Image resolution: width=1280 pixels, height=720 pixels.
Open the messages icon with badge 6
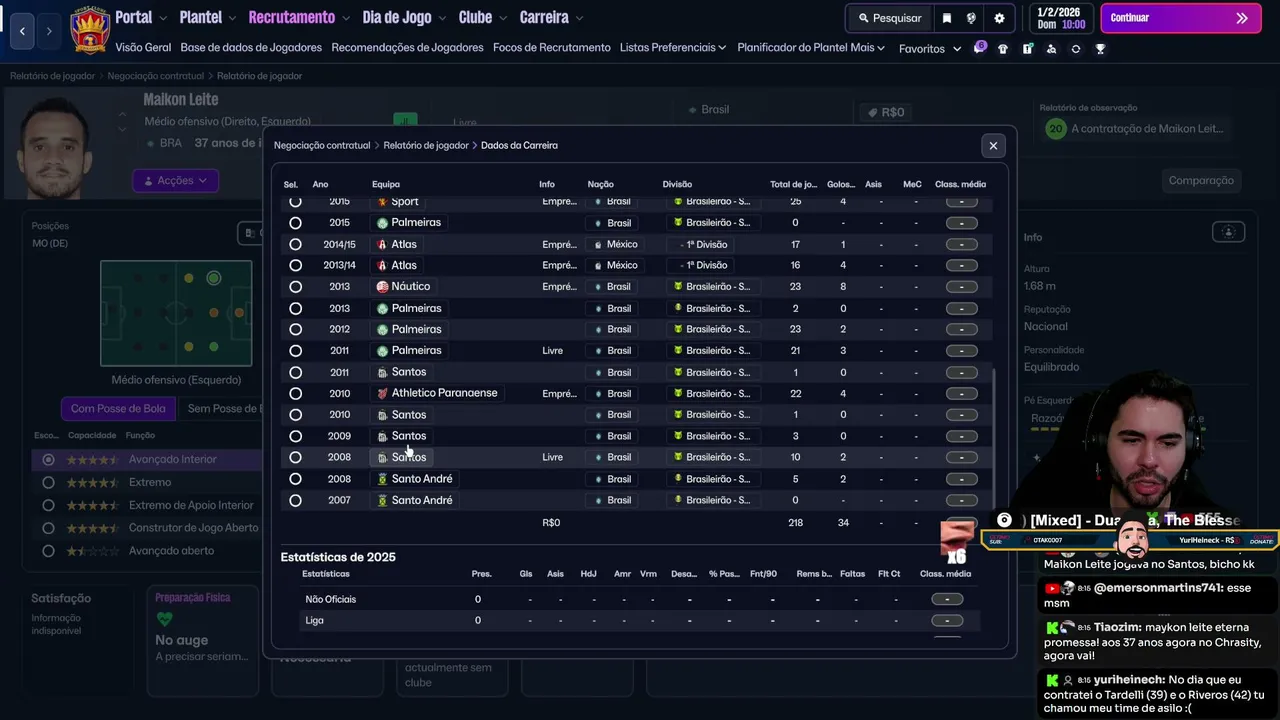coord(979,48)
